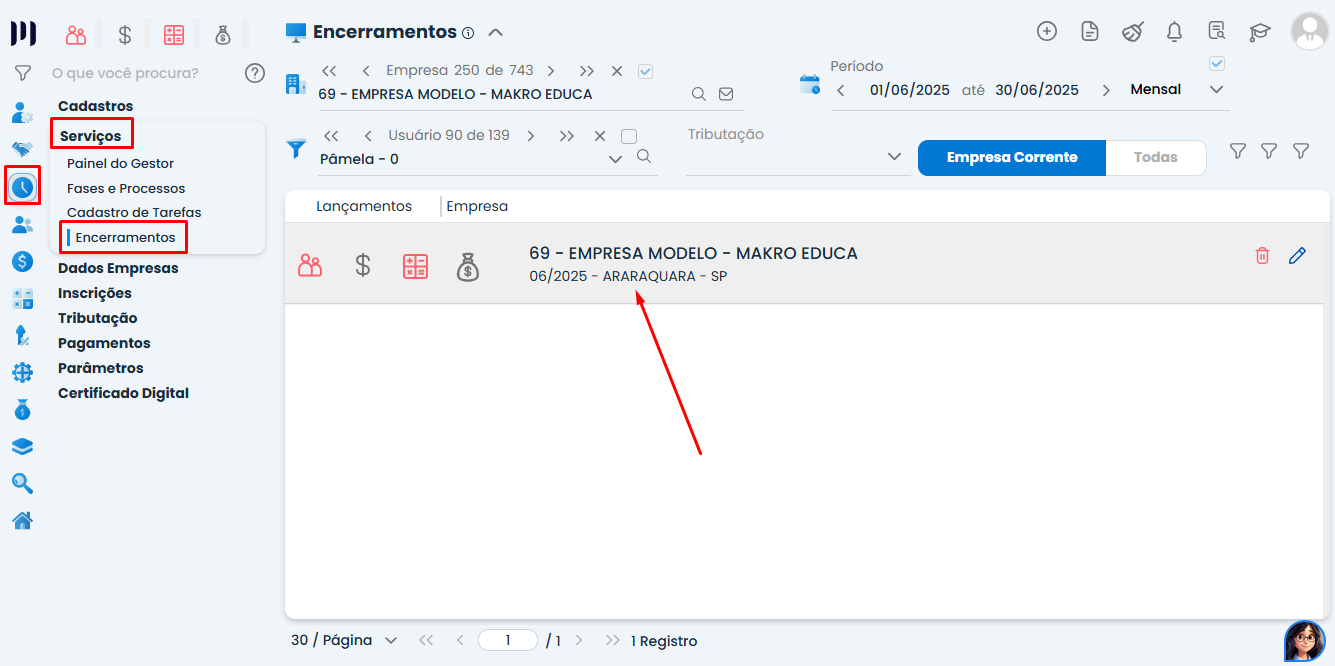The height and width of the screenshot is (666, 1335).
Task: Click the help question mark icon
Action: tap(255, 73)
